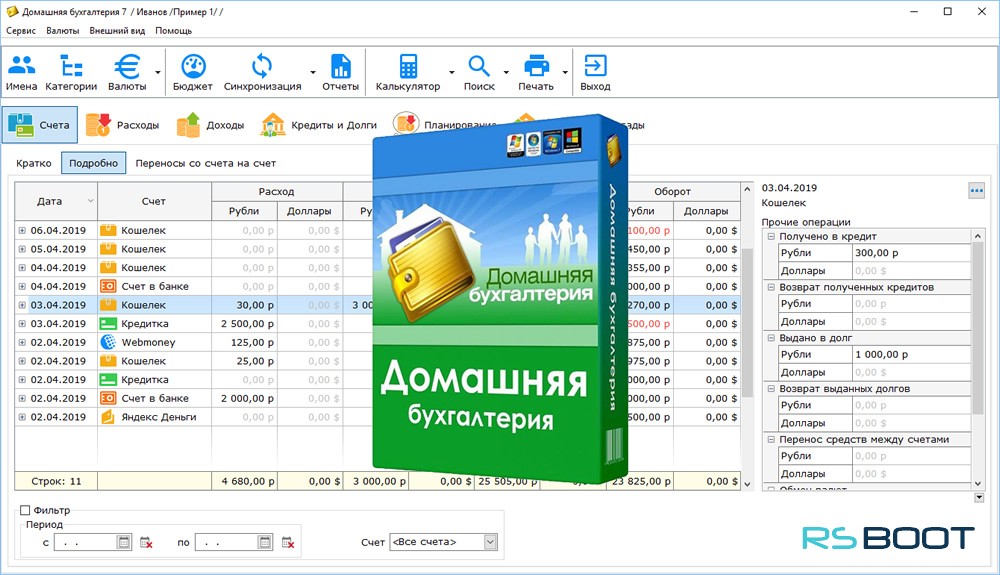Select the 125,00 р Webmoney expense cell
The image size is (1000, 575).
pyautogui.click(x=245, y=342)
